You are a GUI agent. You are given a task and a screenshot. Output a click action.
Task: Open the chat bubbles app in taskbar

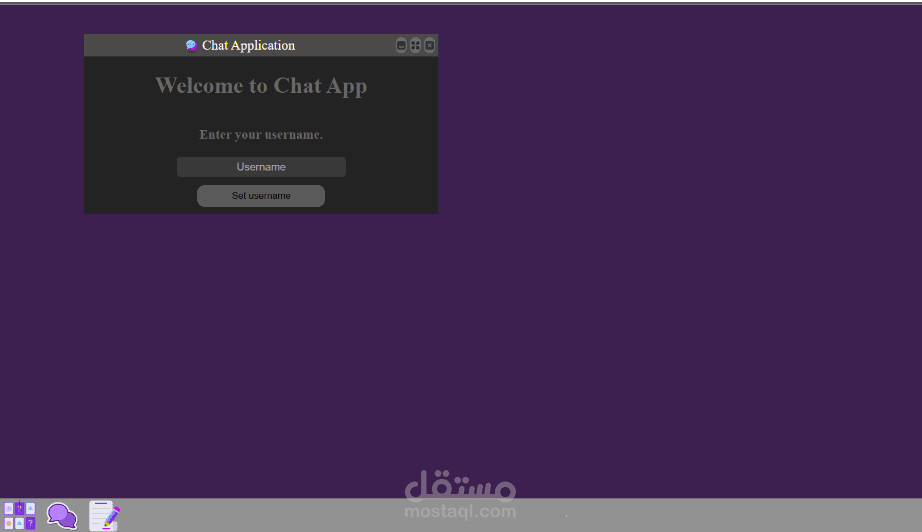62,516
